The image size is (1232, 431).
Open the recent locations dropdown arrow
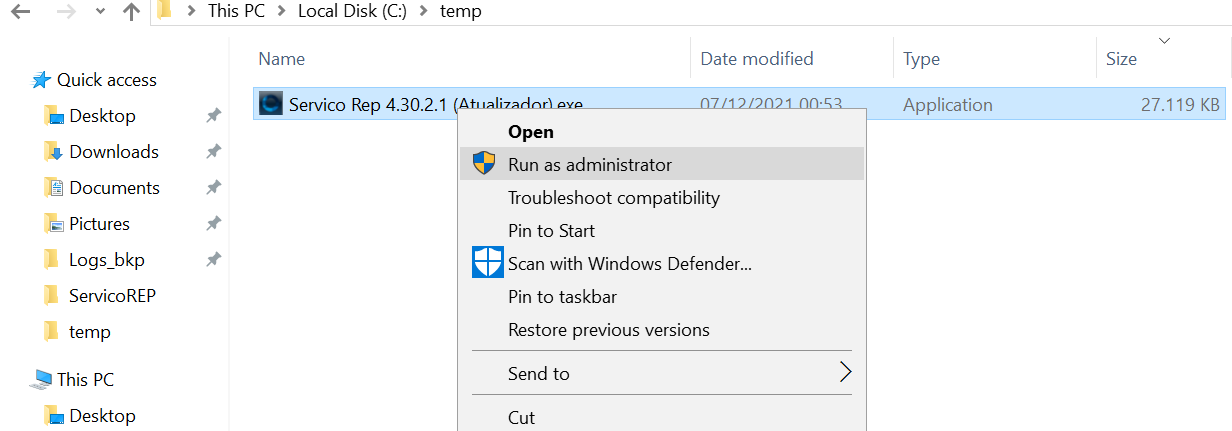tap(99, 13)
